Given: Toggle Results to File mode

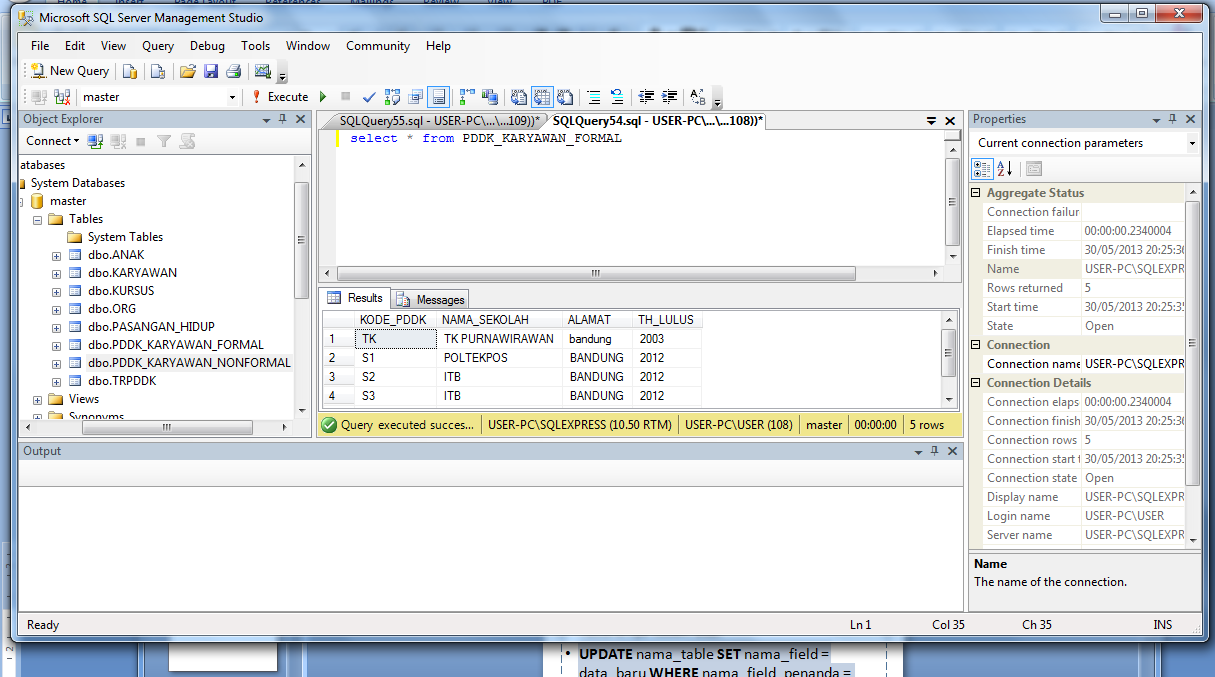Looking at the screenshot, I should (565, 97).
